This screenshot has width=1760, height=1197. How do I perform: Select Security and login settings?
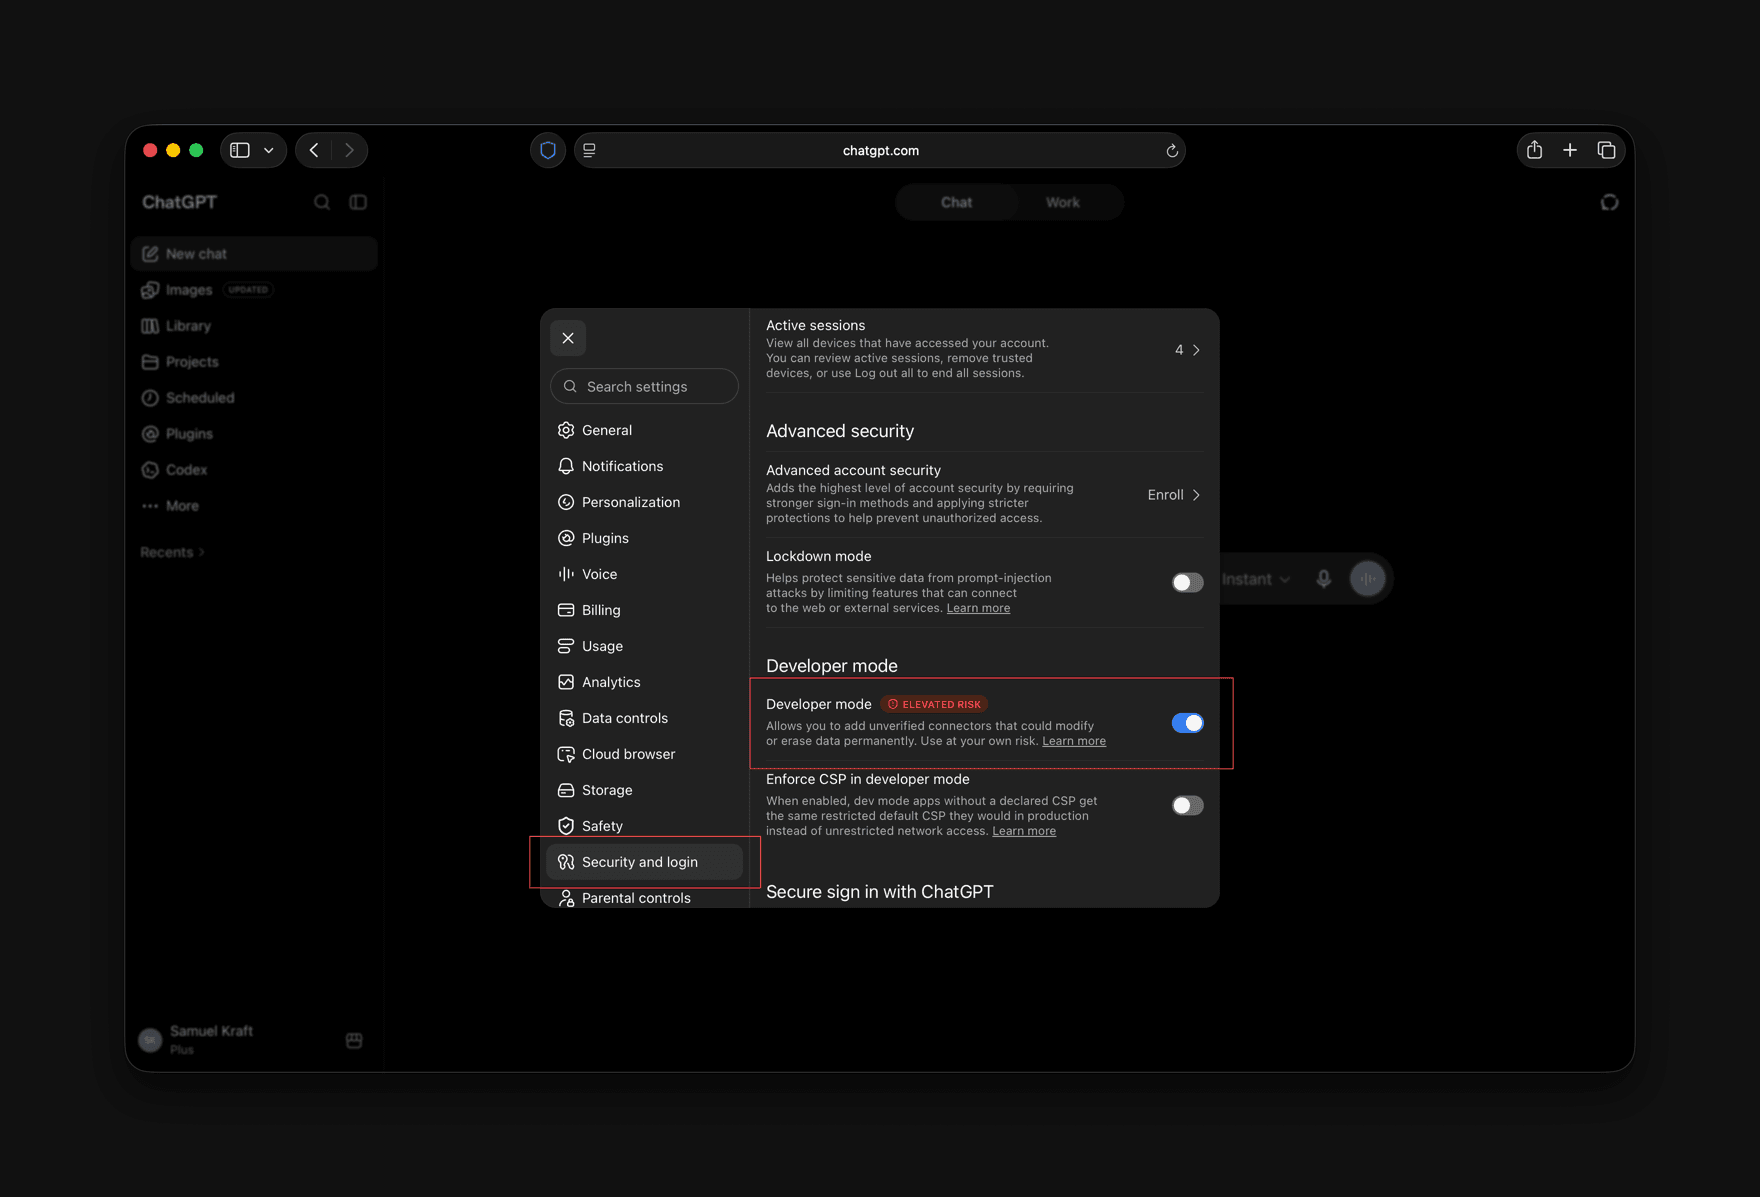pos(644,862)
